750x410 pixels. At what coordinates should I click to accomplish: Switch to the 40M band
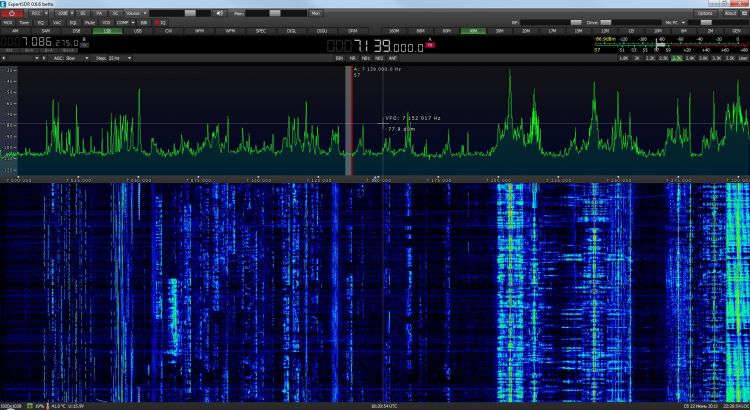click(473, 31)
